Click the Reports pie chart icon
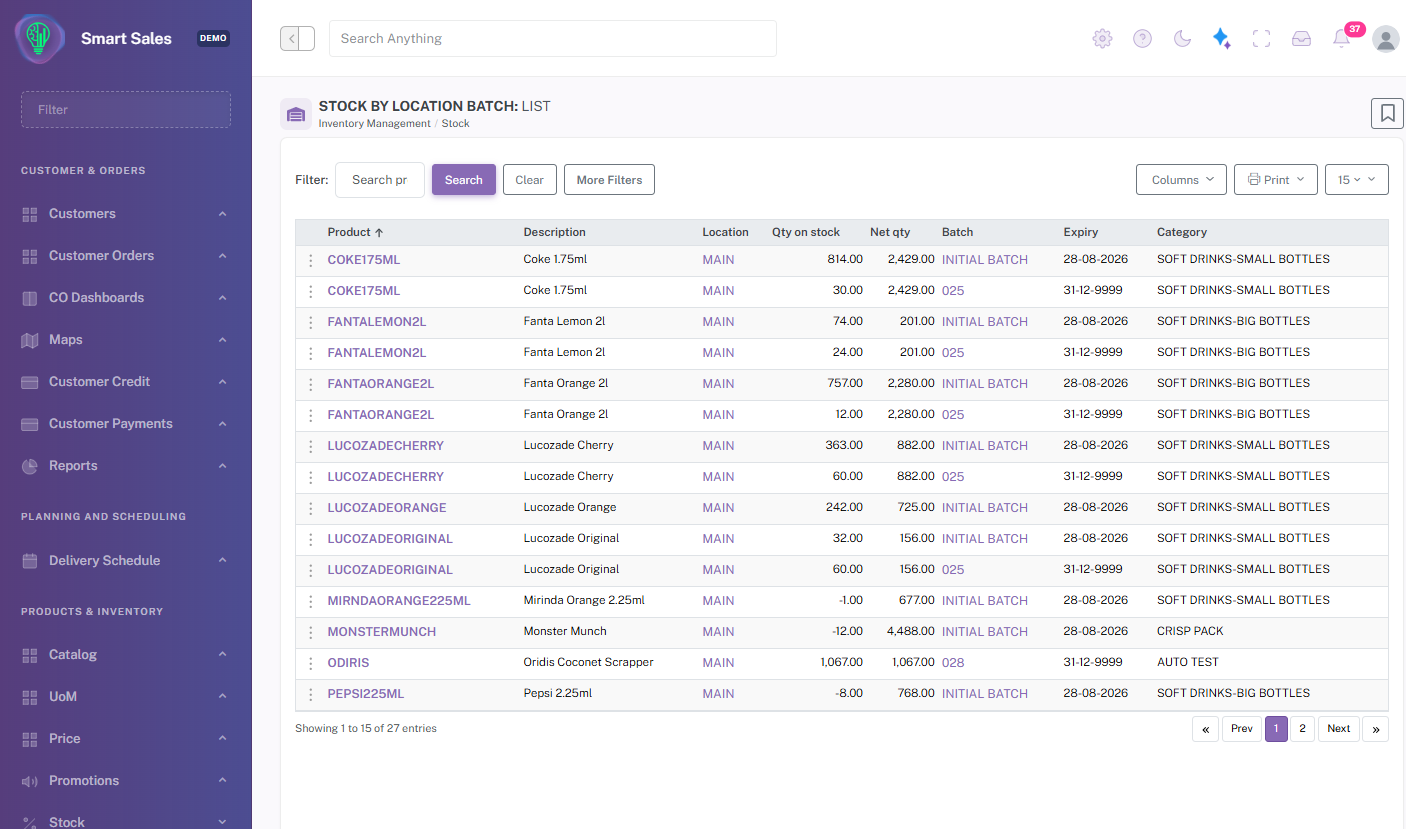 point(29,466)
